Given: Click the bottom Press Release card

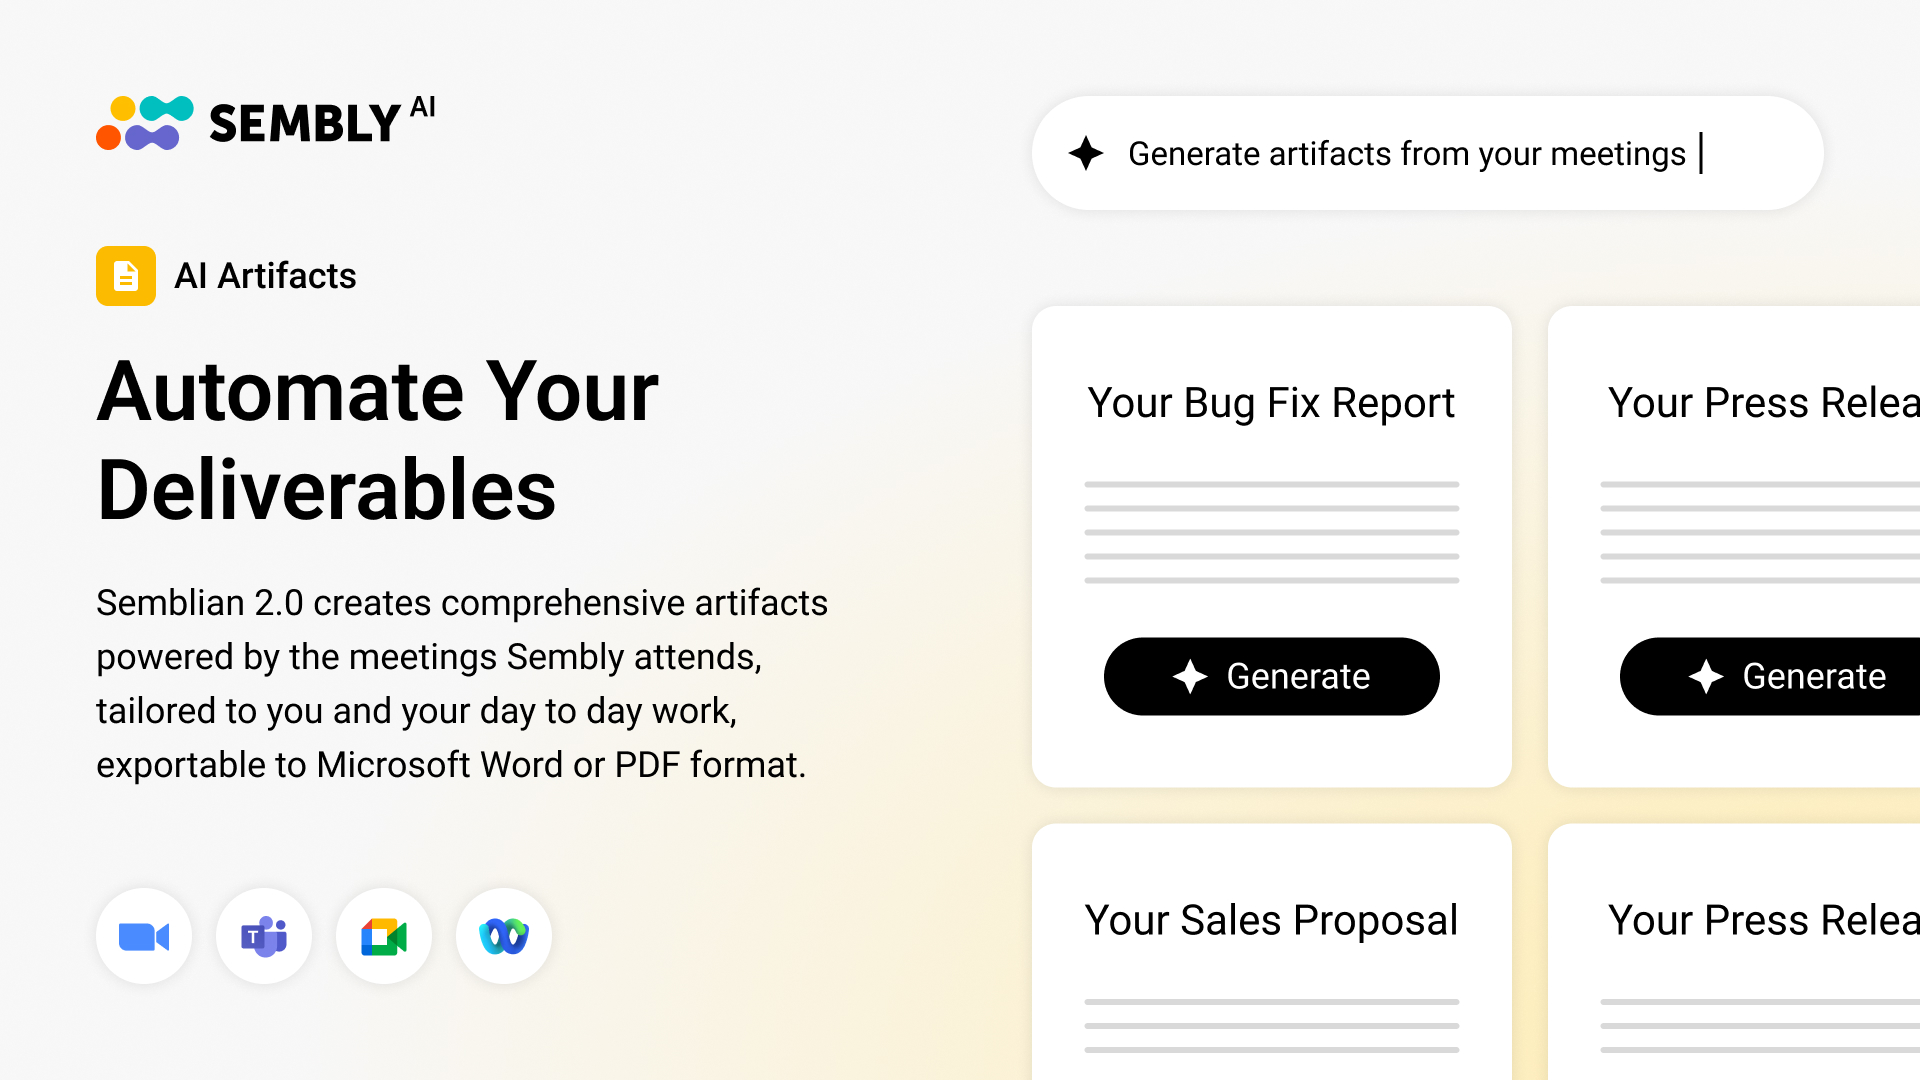Looking at the screenshot, I should pyautogui.click(x=1760, y=921).
